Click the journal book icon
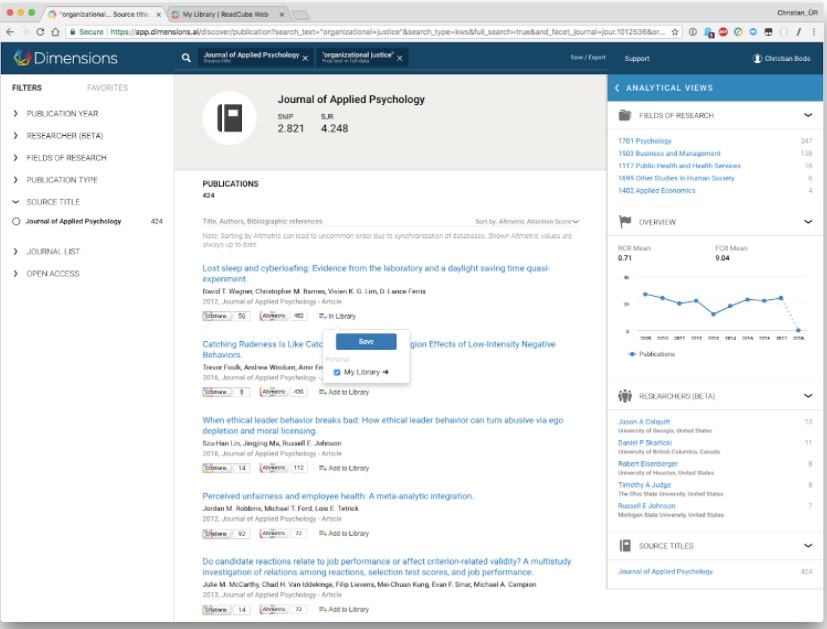This screenshot has width=827, height=629. pos(229,119)
